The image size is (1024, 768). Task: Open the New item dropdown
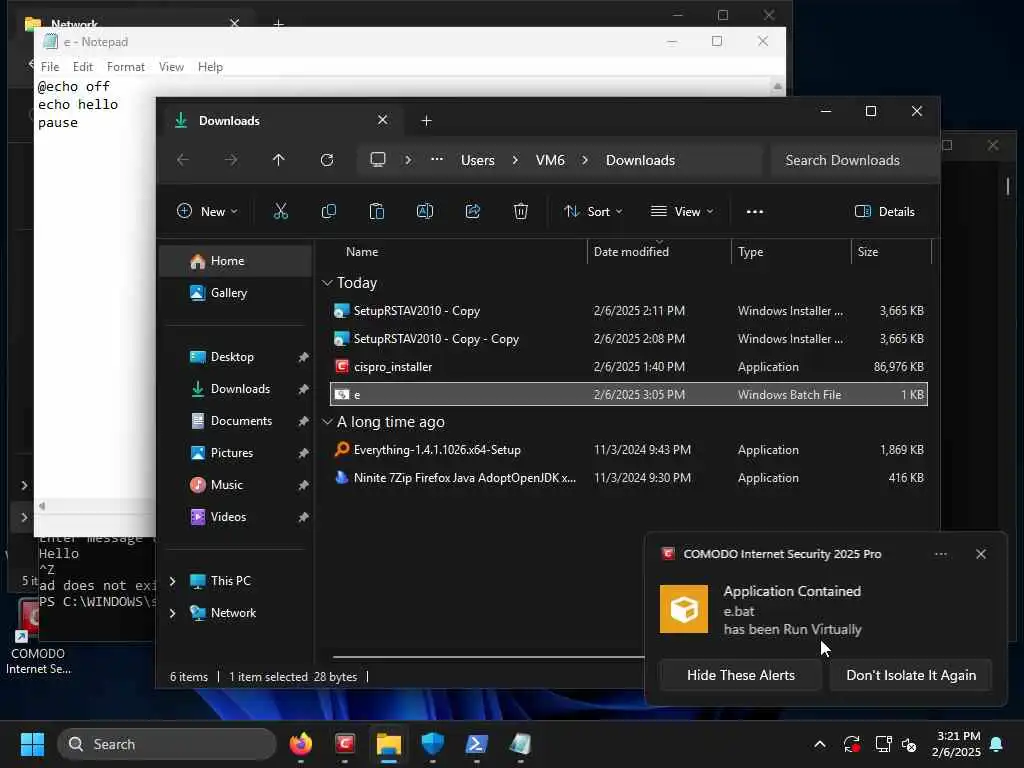(207, 212)
